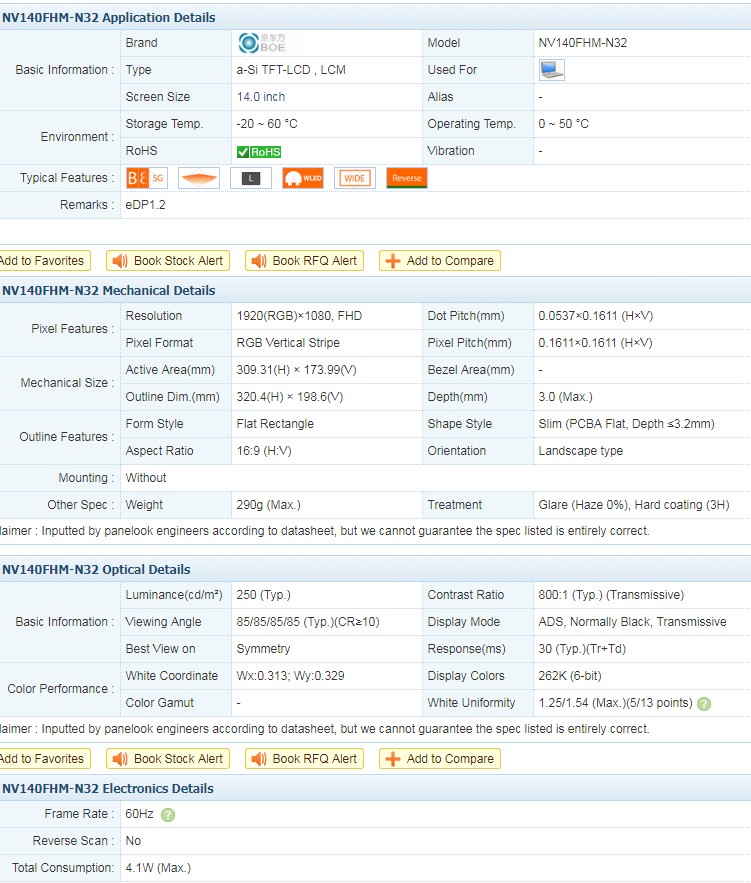Select the Reverse Scan value No
Screen dimensions: 751x883
[x=133, y=841]
